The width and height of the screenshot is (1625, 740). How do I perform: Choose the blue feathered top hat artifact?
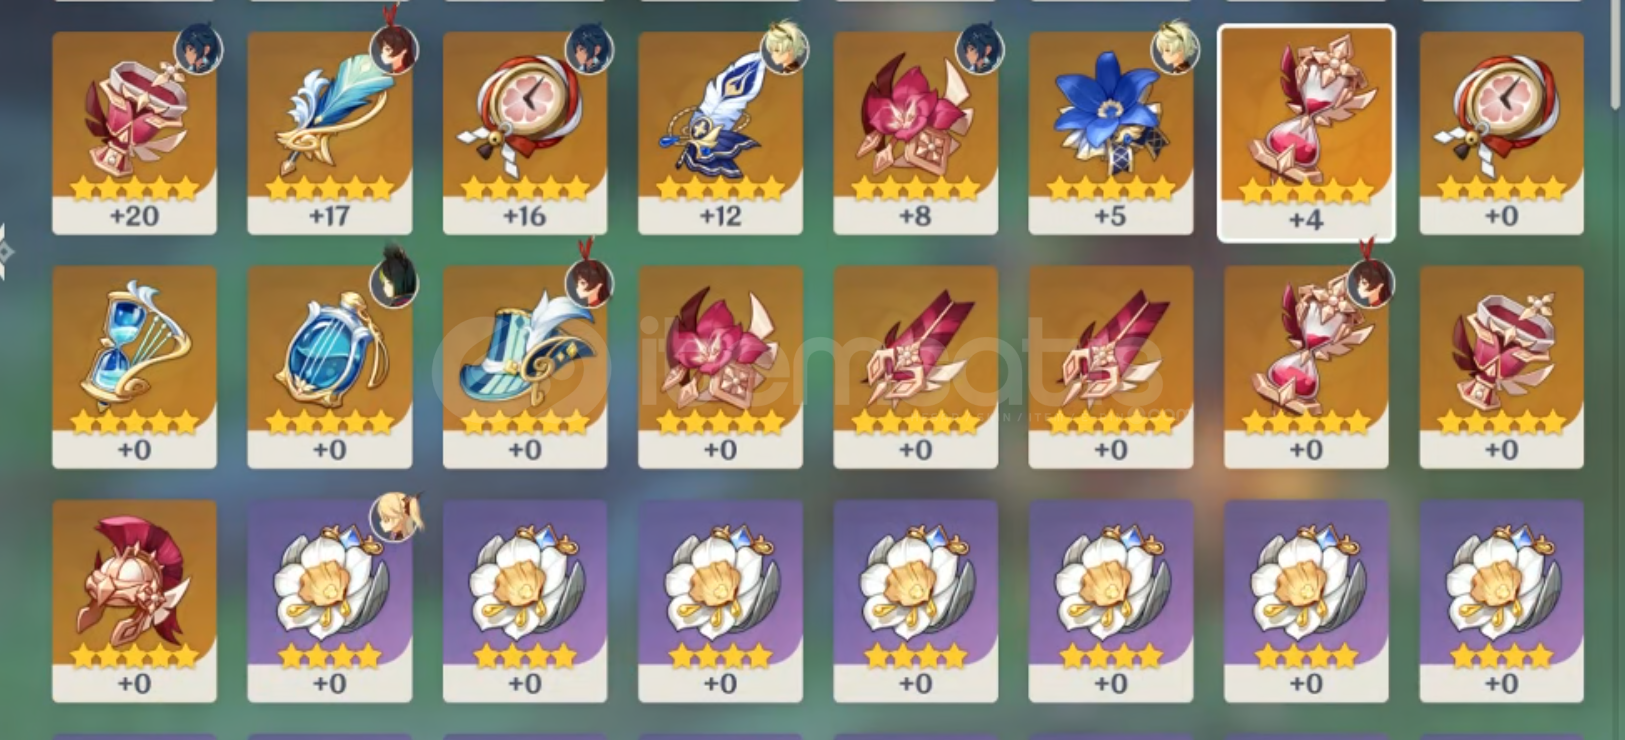click(x=525, y=367)
